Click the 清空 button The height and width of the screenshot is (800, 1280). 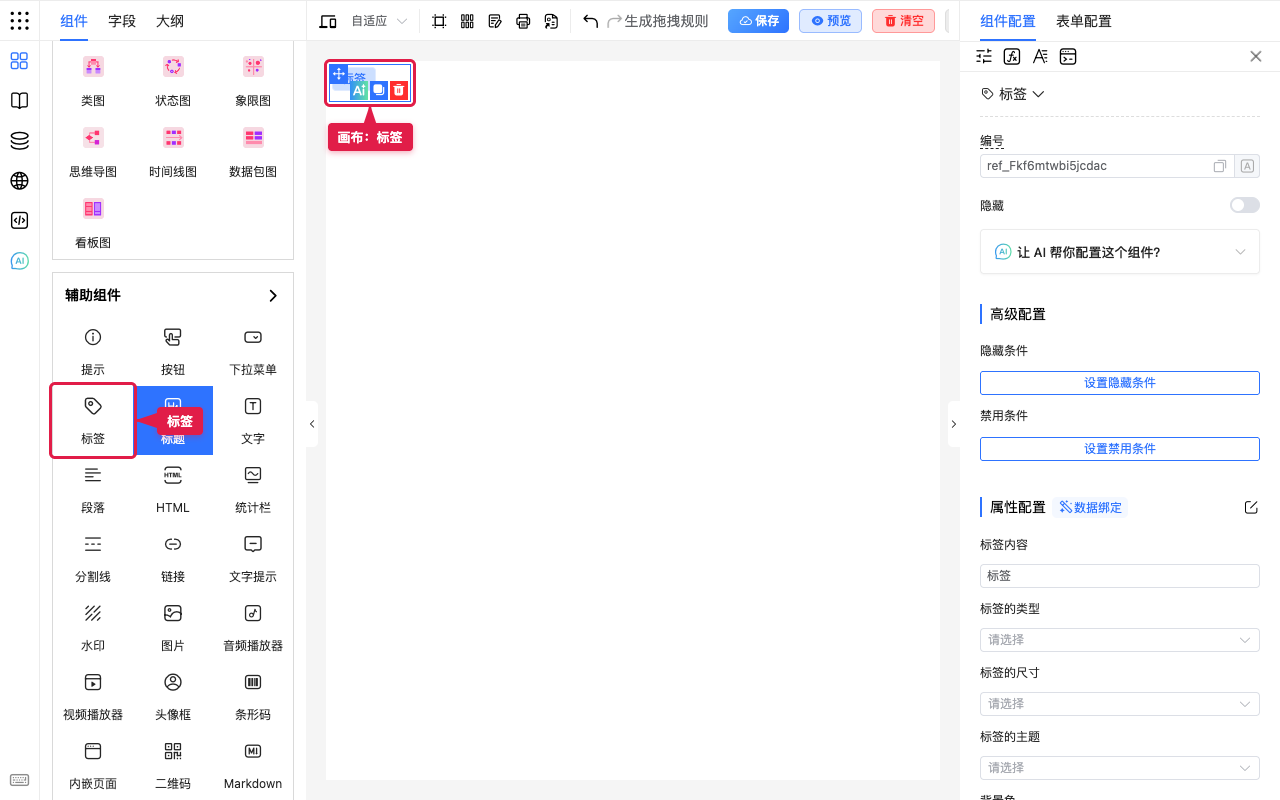903,21
